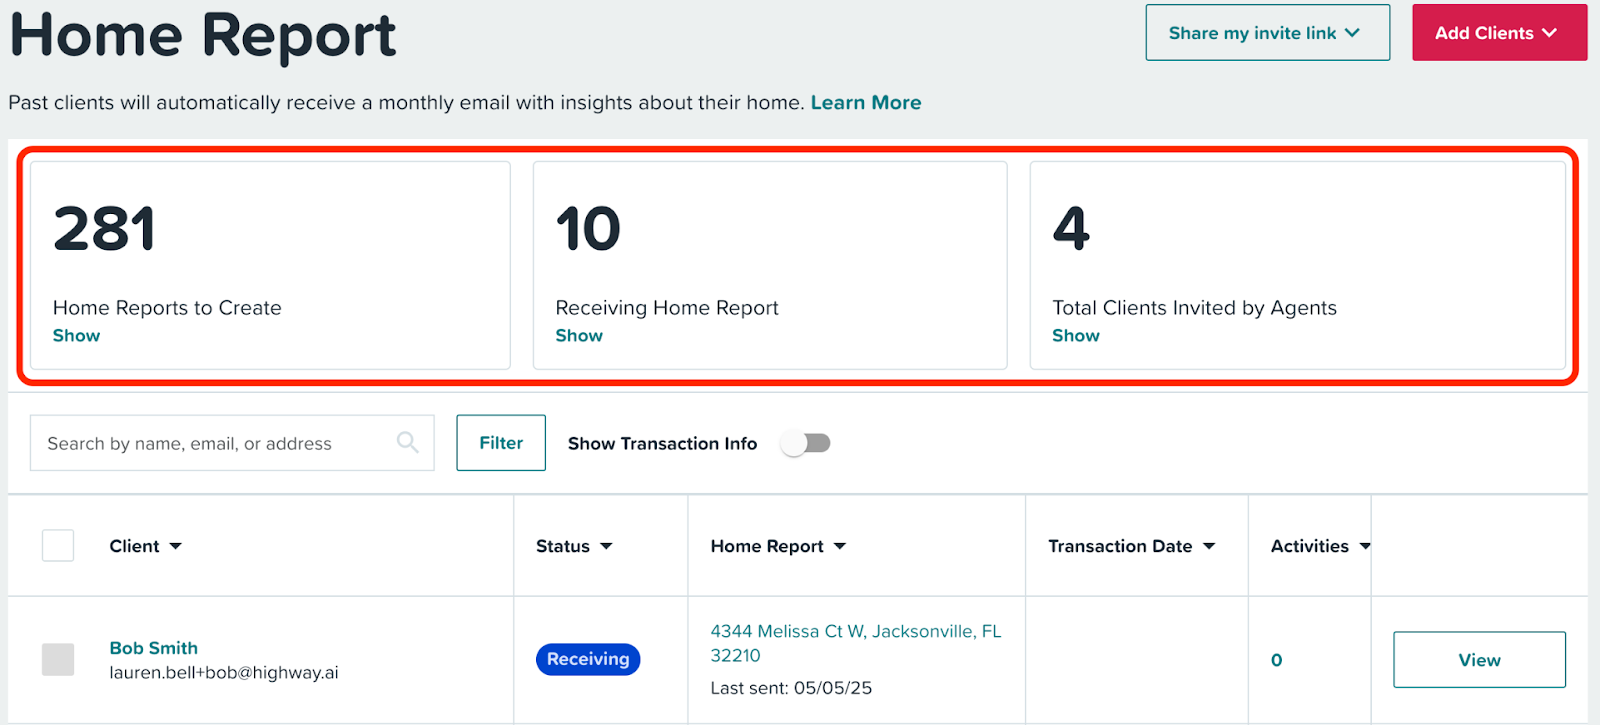Toggle Show Transaction Info switch

click(806, 443)
